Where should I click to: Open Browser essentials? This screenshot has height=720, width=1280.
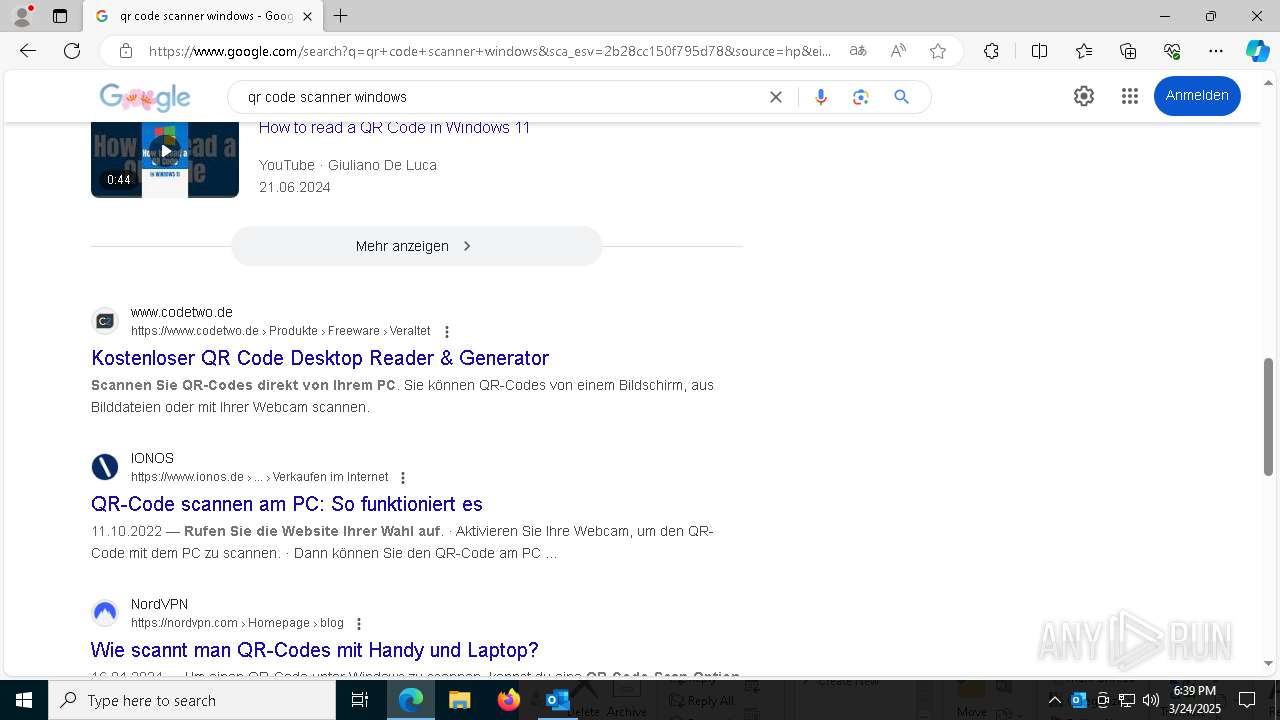(x=1172, y=51)
